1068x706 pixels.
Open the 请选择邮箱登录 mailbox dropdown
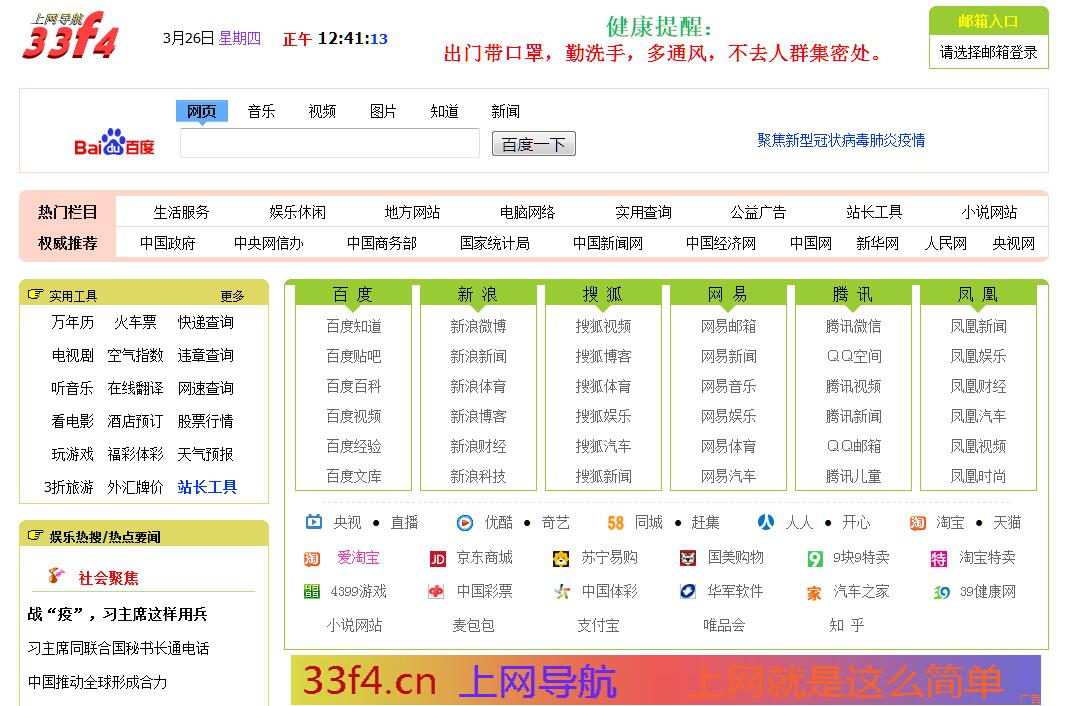tap(988, 52)
